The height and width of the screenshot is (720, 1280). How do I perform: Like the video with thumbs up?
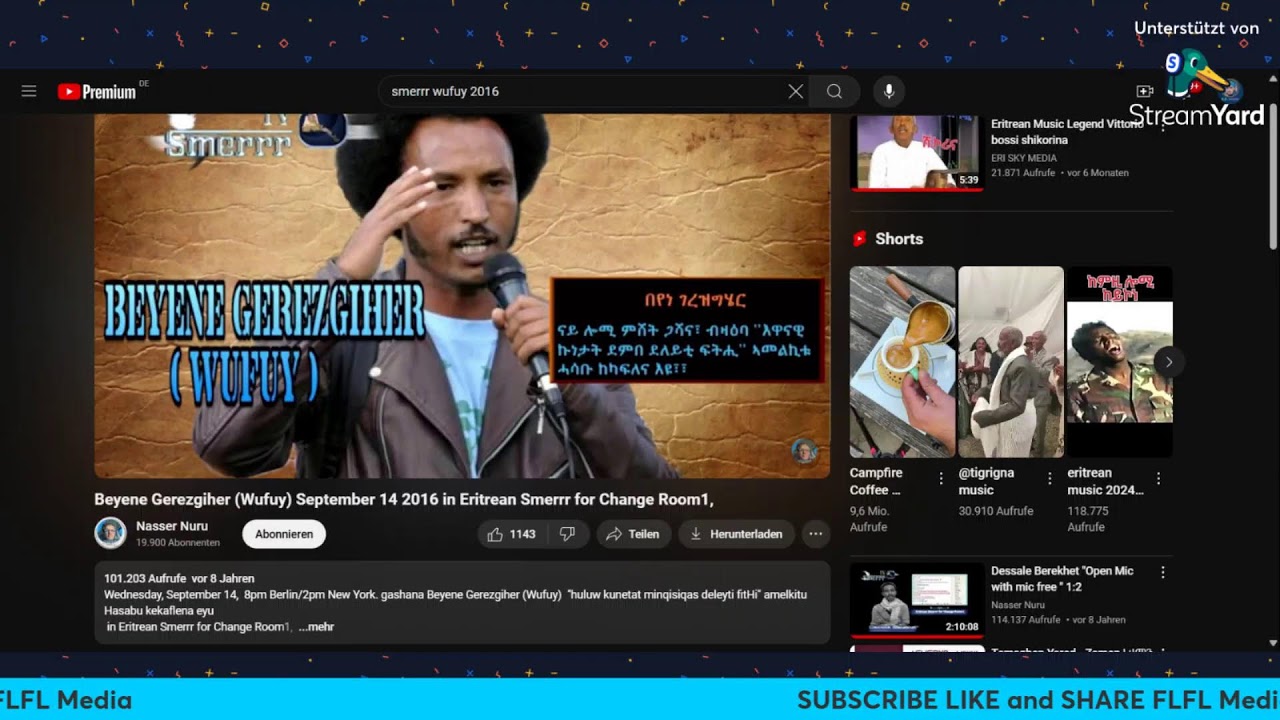tap(512, 534)
